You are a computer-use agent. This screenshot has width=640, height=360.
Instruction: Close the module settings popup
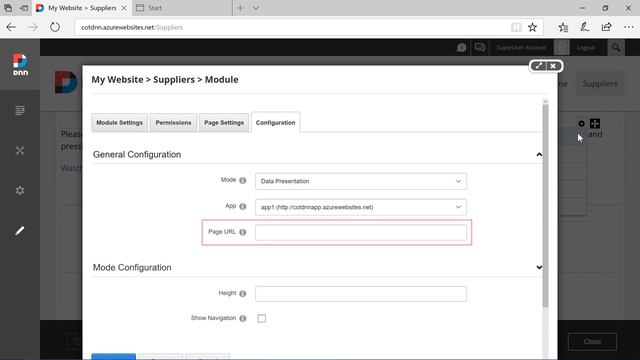click(x=553, y=66)
